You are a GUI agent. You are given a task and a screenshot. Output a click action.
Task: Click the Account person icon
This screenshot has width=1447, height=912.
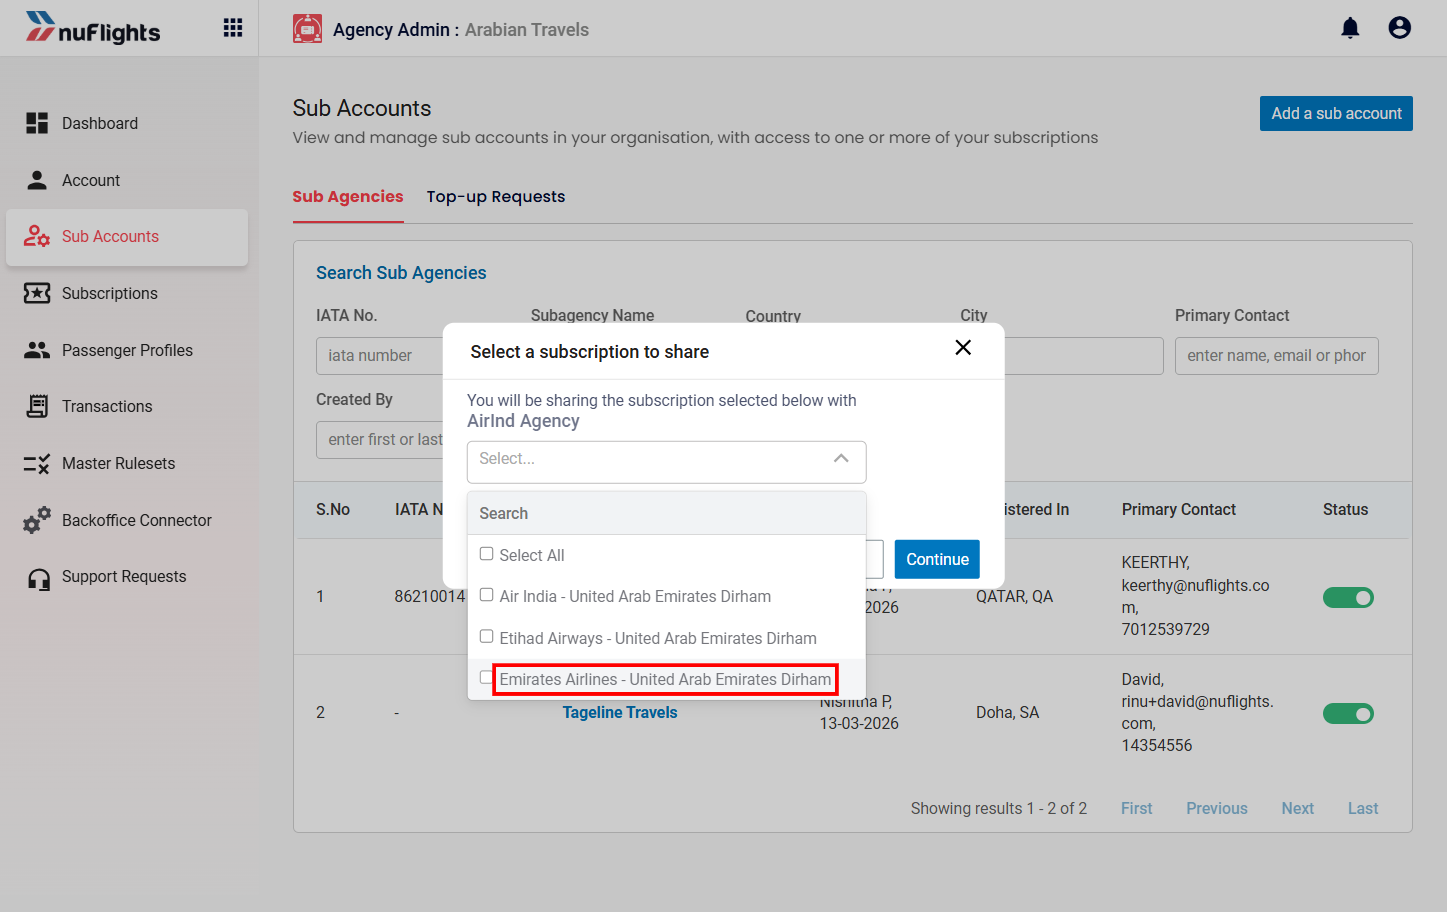coord(37,180)
